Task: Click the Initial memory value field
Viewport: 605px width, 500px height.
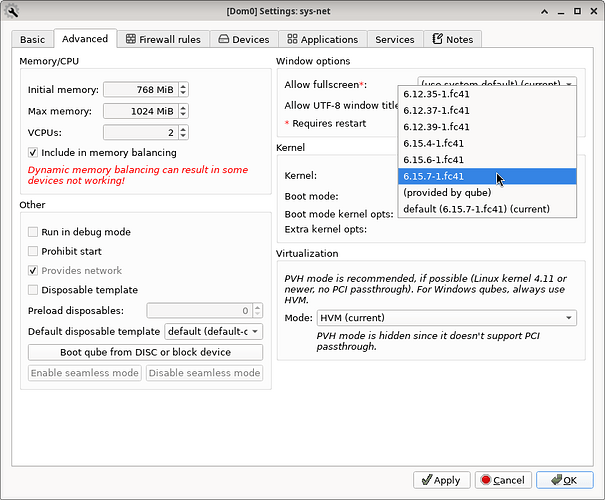Action: (141, 90)
